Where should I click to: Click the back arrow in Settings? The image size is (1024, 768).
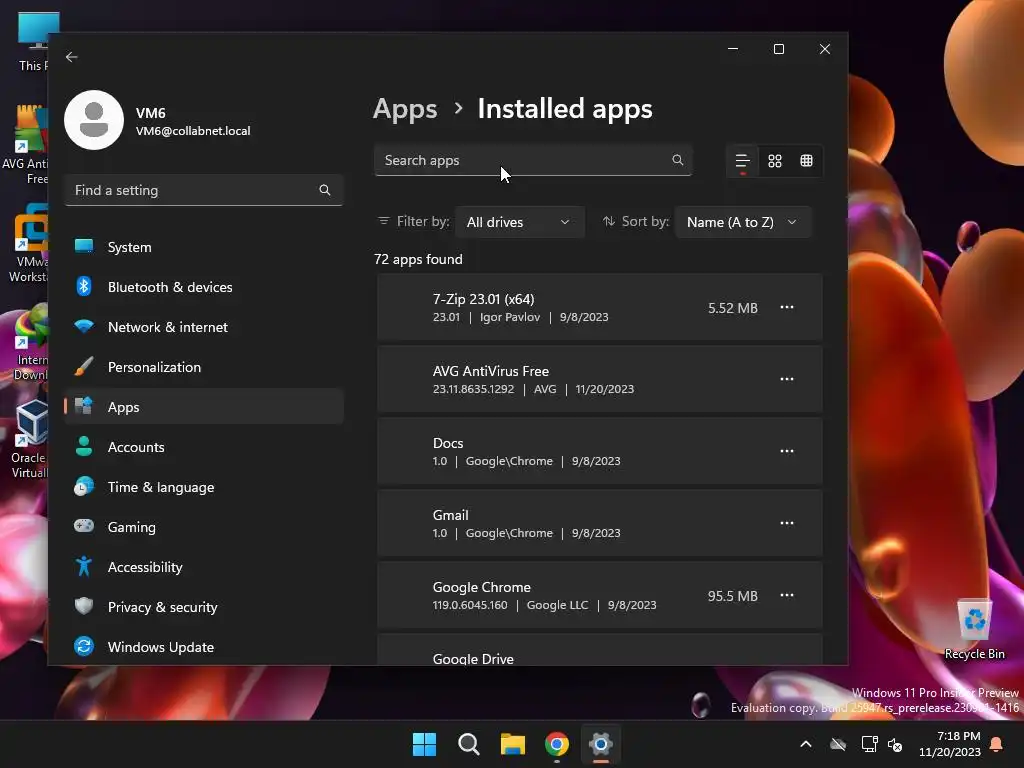[x=72, y=57]
